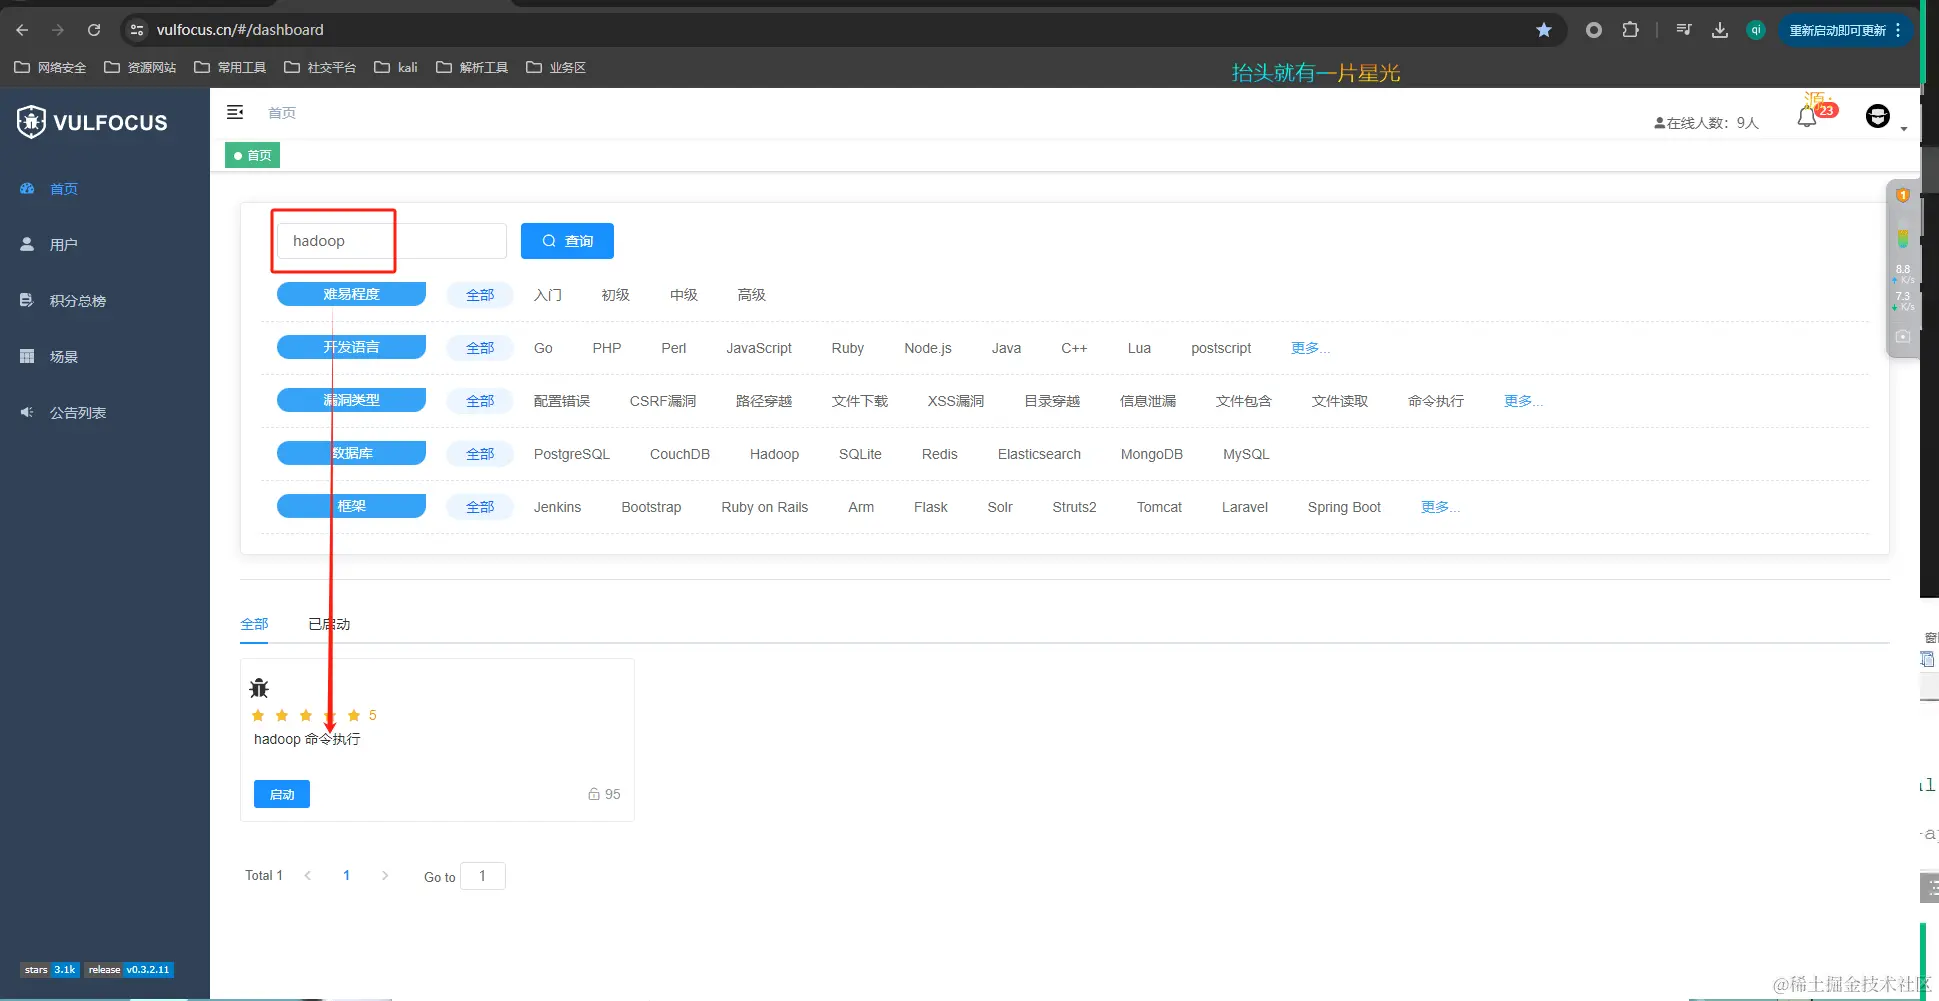Filter language by Java
The width and height of the screenshot is (1939, 1001).
tap(1006, 348)
